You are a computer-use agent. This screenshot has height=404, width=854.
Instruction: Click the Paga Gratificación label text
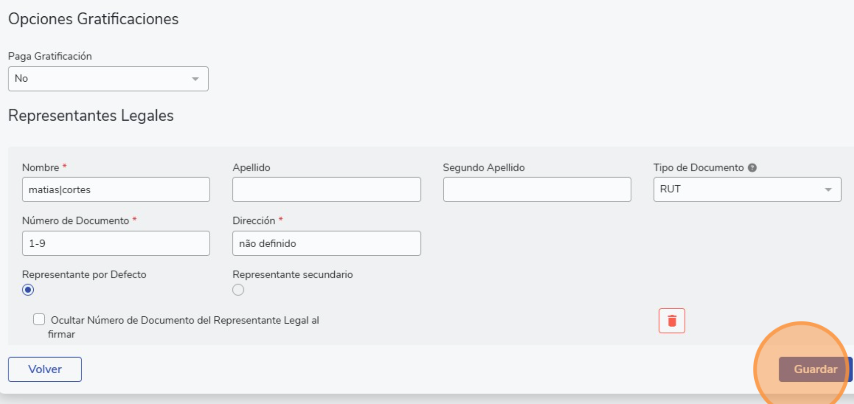[50, 56]
